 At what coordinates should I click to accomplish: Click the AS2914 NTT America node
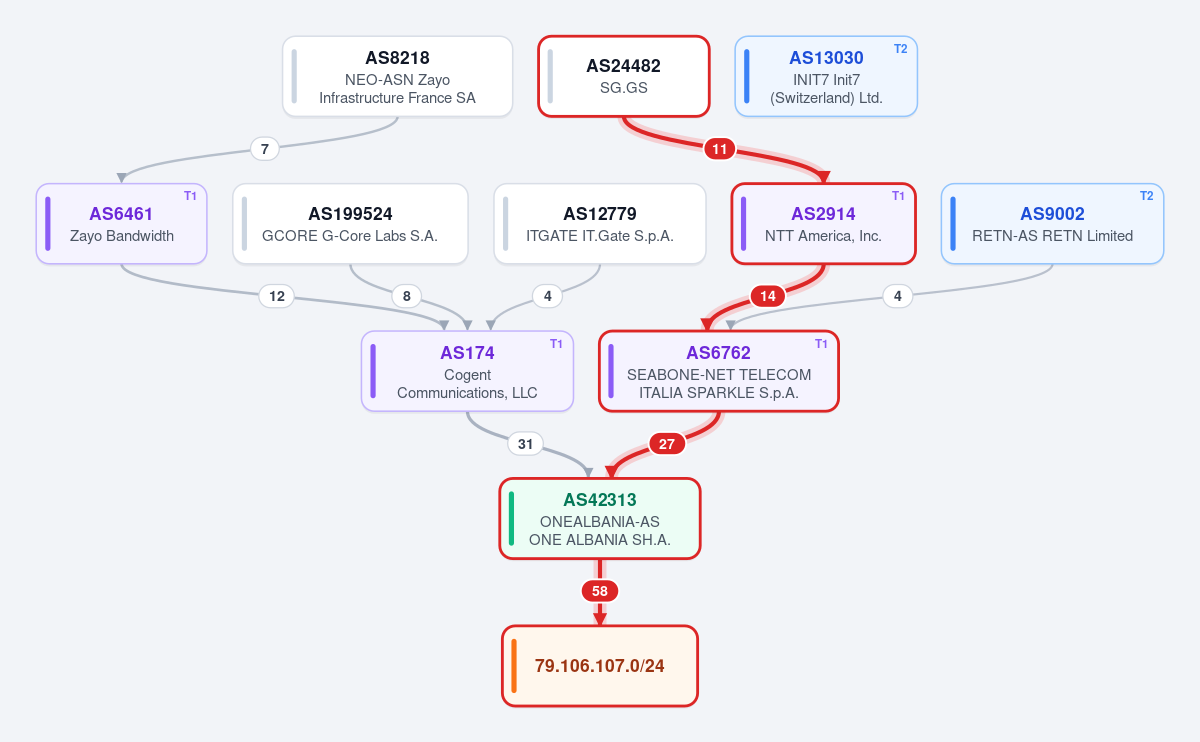pos(823,224)
